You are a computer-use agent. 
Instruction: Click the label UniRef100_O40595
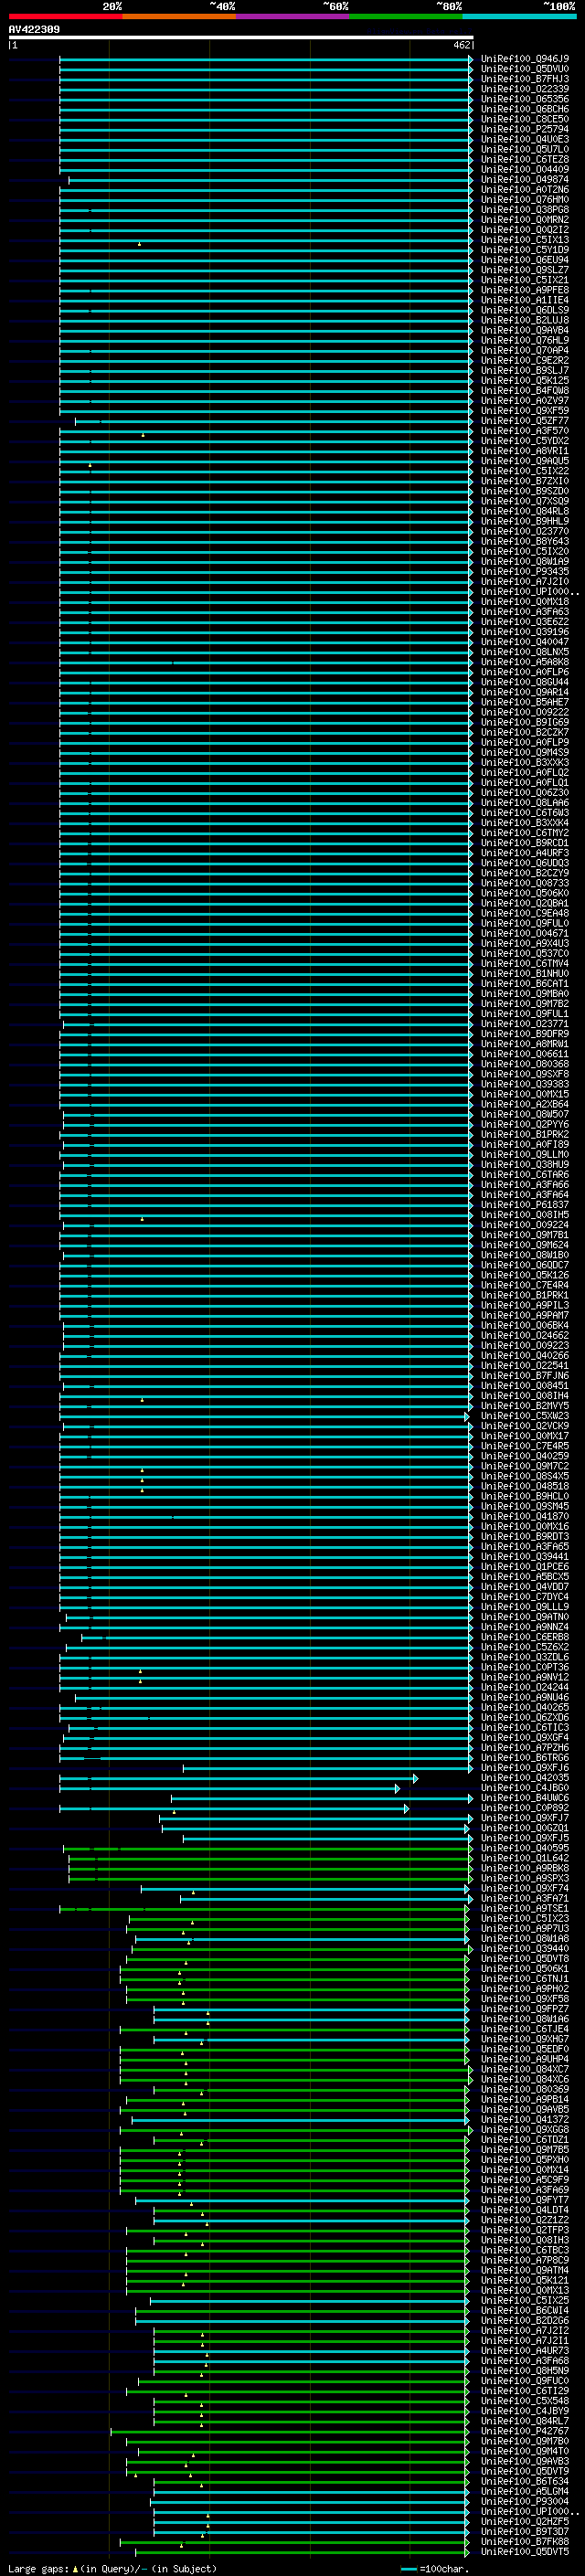525,1848
